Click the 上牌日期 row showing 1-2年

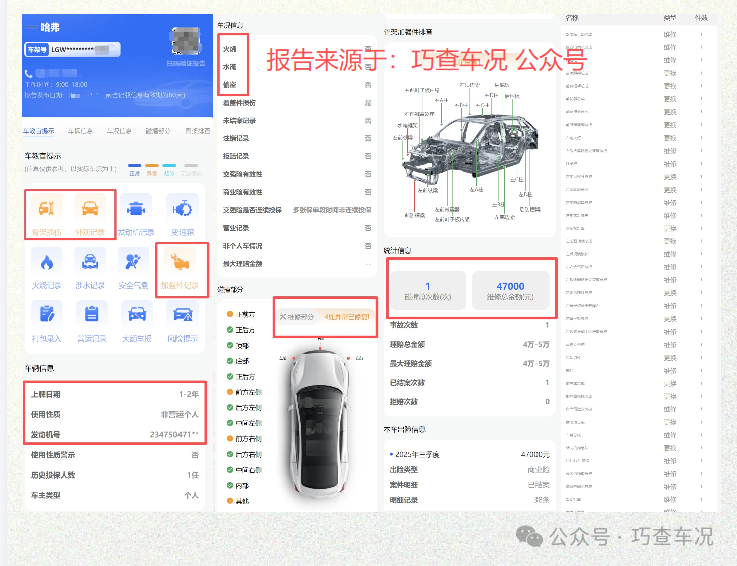point(115,394)
